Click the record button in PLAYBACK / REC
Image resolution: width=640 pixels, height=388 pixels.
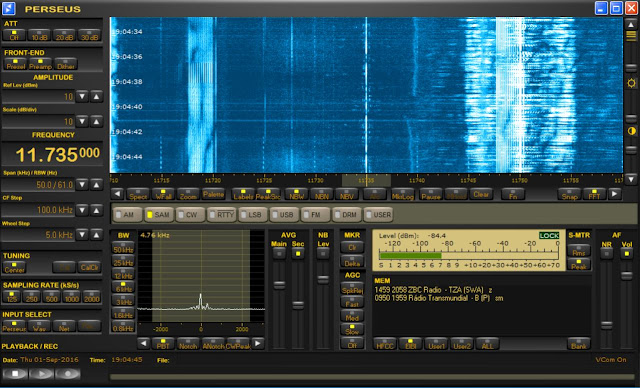click(68, 373)
